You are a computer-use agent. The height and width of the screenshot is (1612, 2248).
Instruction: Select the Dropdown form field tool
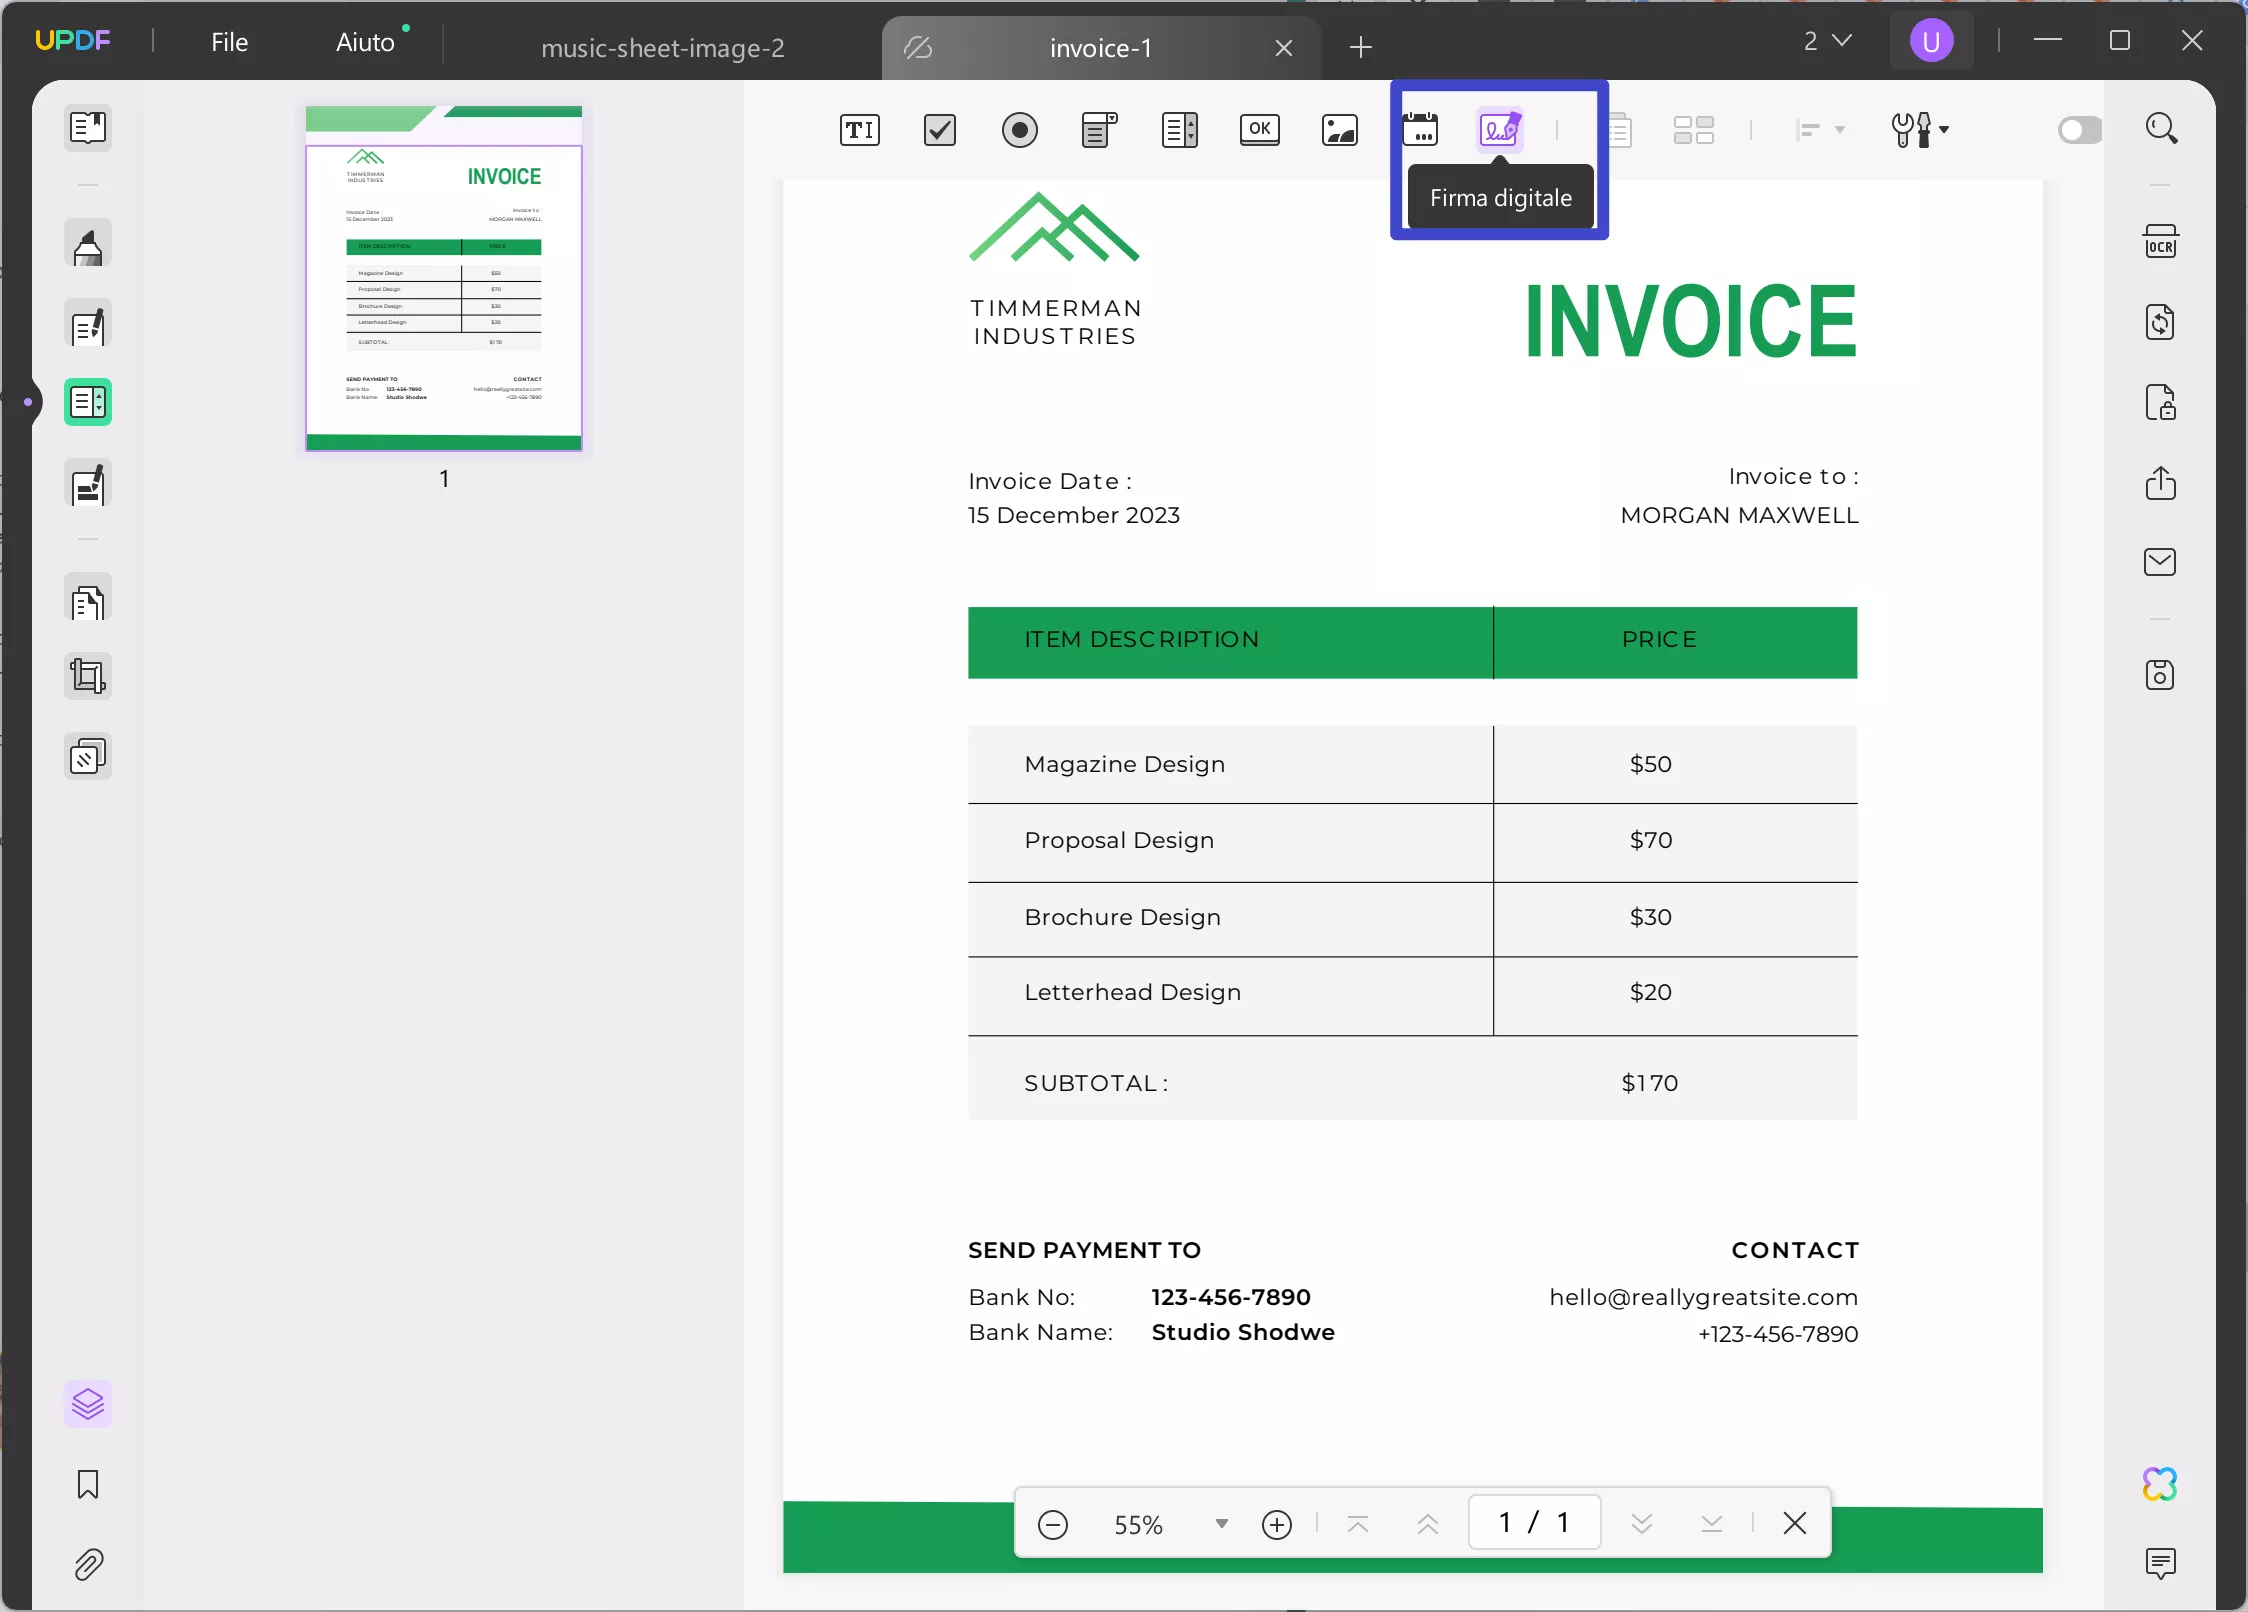tap(1100, 130)
